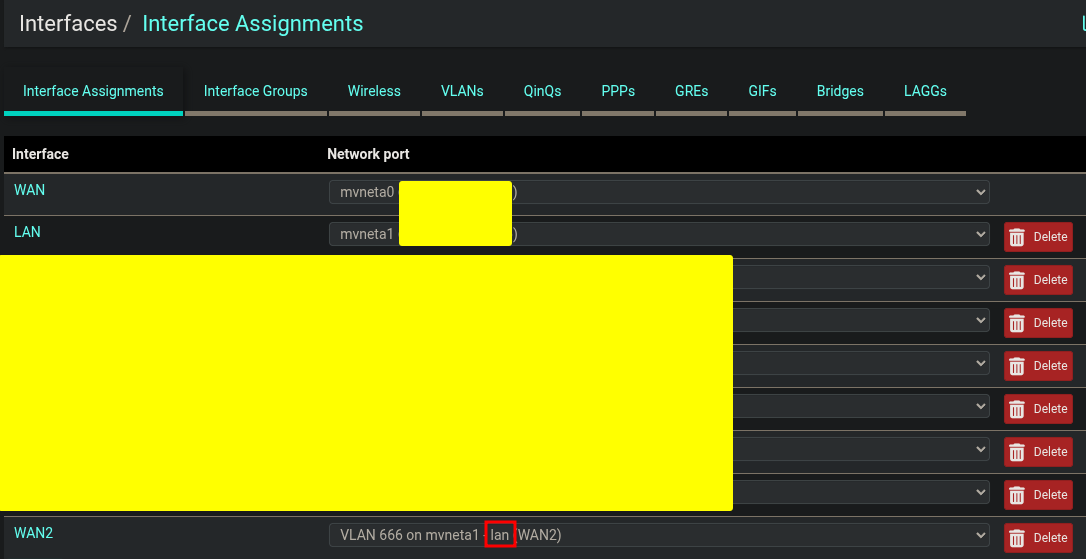Open the WAN interface link

29,190
